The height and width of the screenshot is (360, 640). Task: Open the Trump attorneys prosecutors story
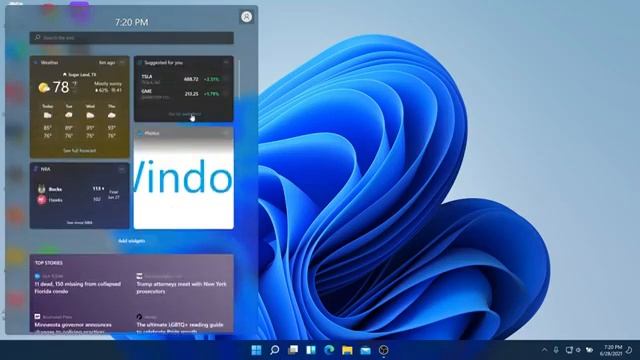[182, 288]
